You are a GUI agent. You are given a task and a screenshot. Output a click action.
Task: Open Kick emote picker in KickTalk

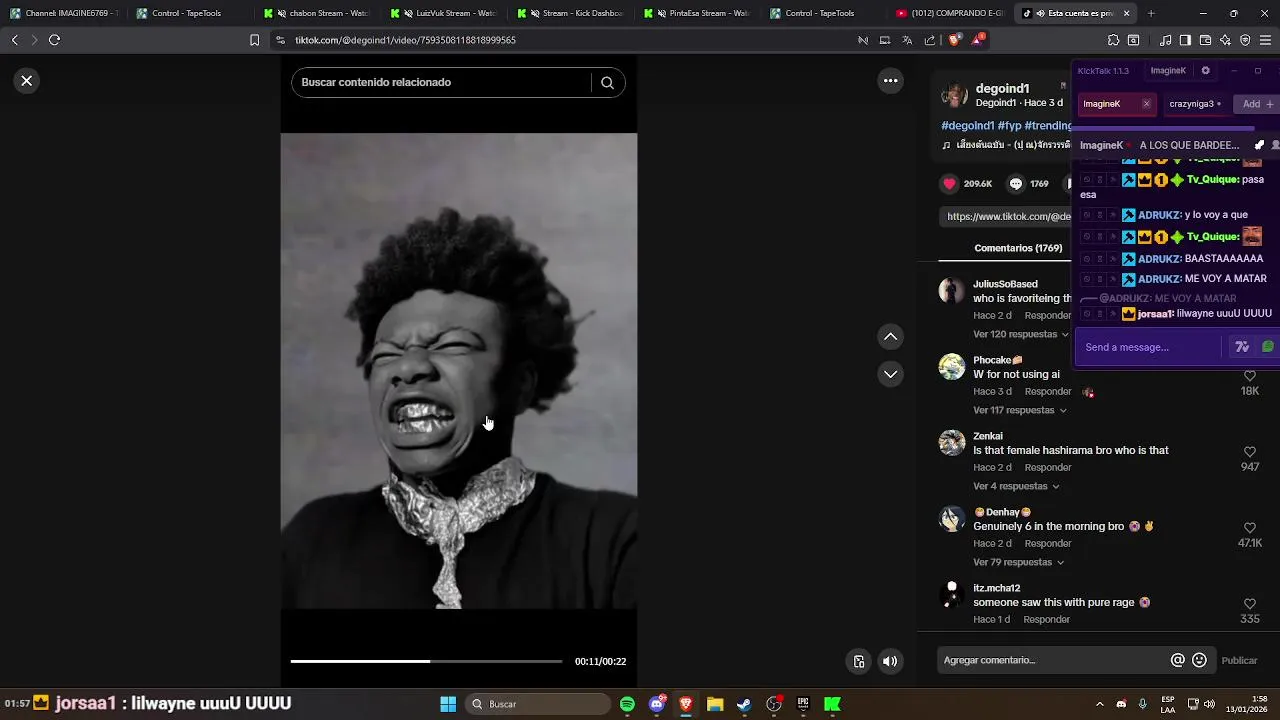pos(1268,347)
